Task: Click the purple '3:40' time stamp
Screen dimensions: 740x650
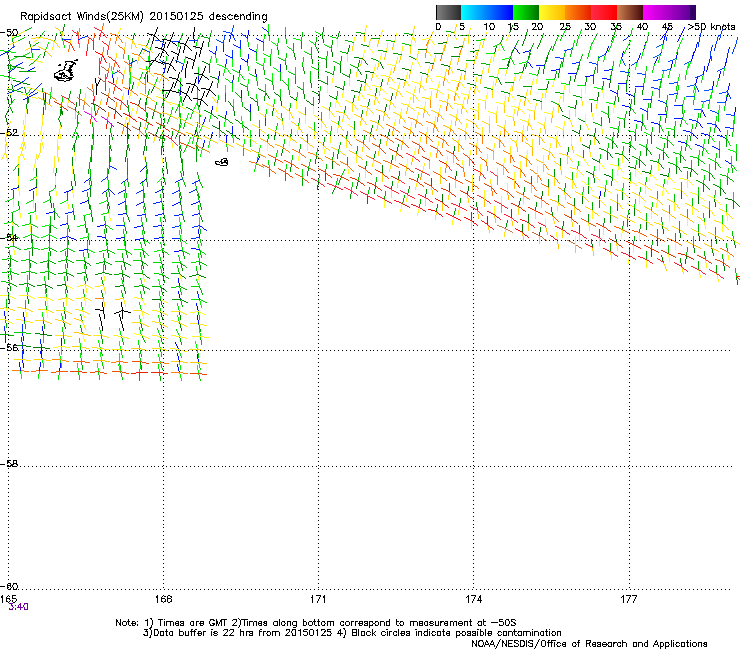Action: pos(18,607)
